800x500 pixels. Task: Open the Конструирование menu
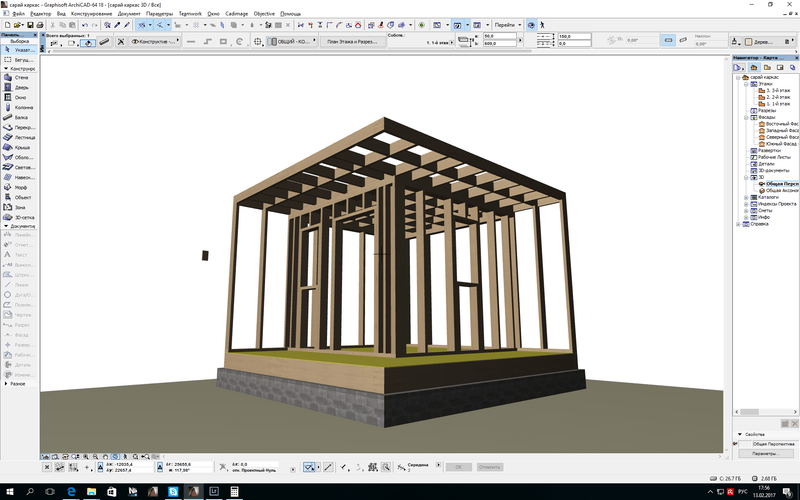click(93, 14)
